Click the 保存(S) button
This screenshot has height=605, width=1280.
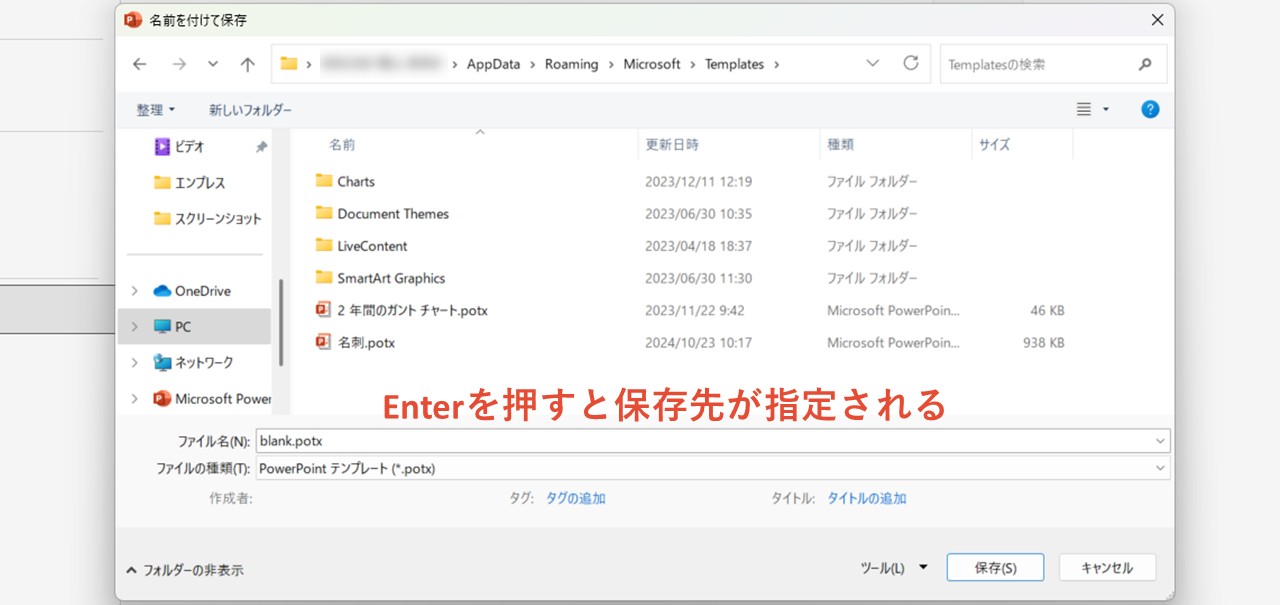tap(995, 568)
